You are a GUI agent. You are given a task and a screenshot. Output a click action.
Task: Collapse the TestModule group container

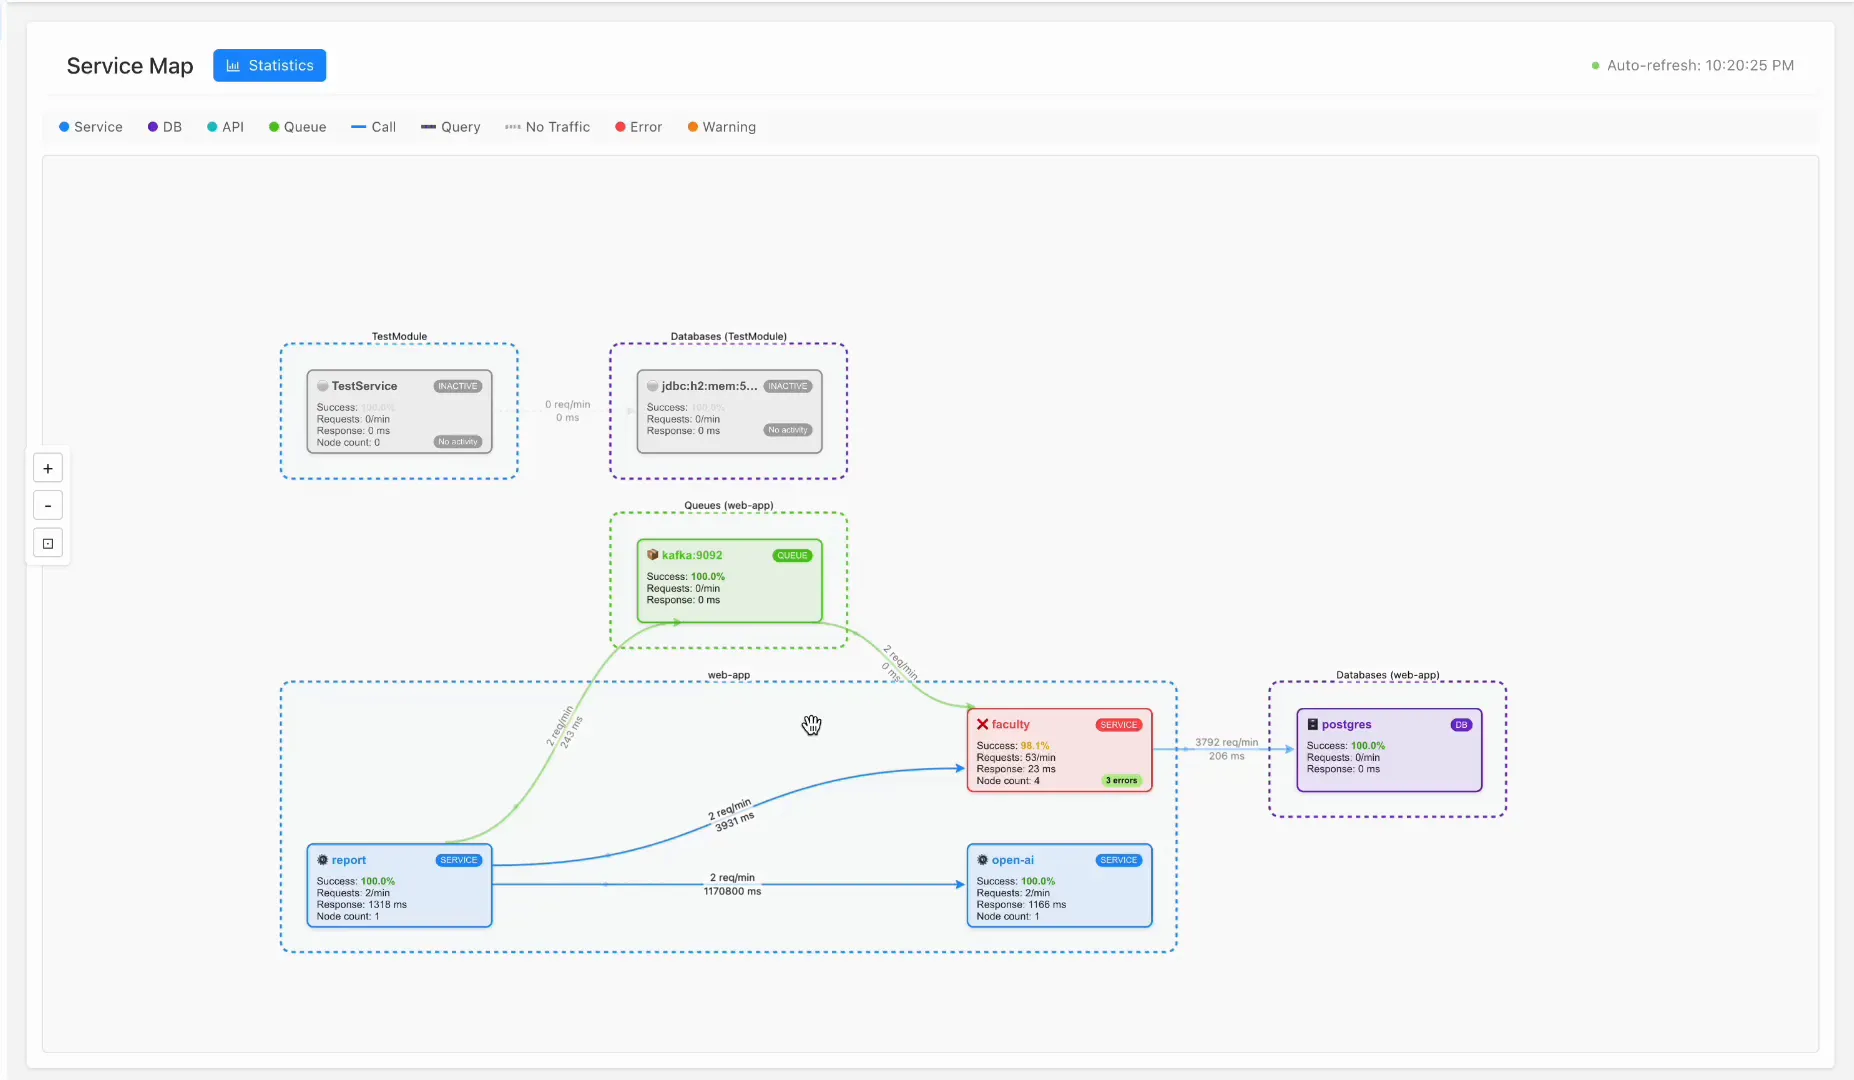397,337
